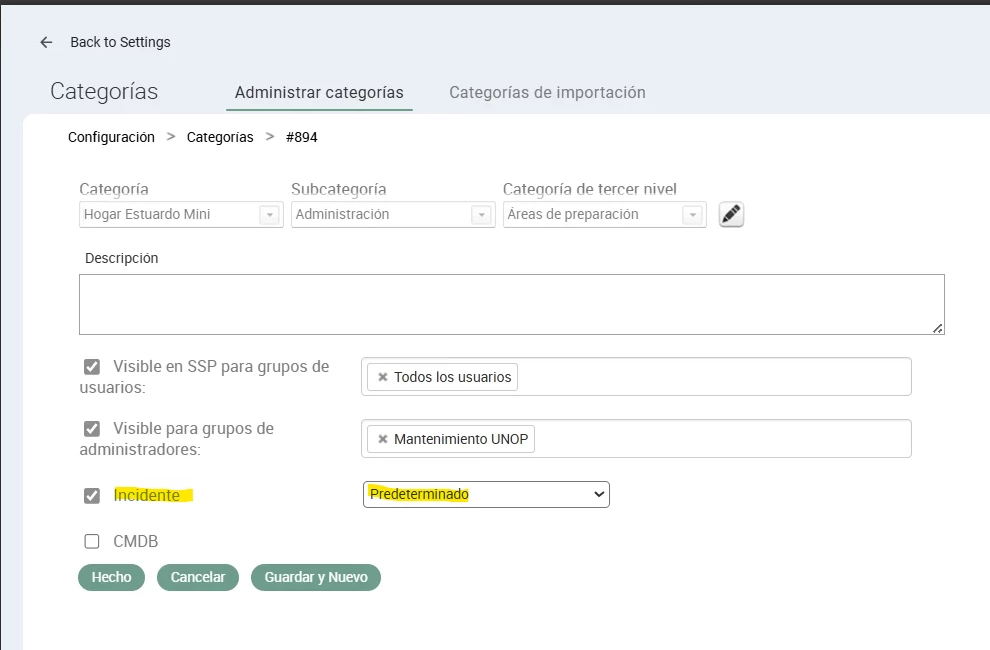Viewport: 990px width, 650px height.
Task: Click into the Descripción text area
Action: [511, 304]
